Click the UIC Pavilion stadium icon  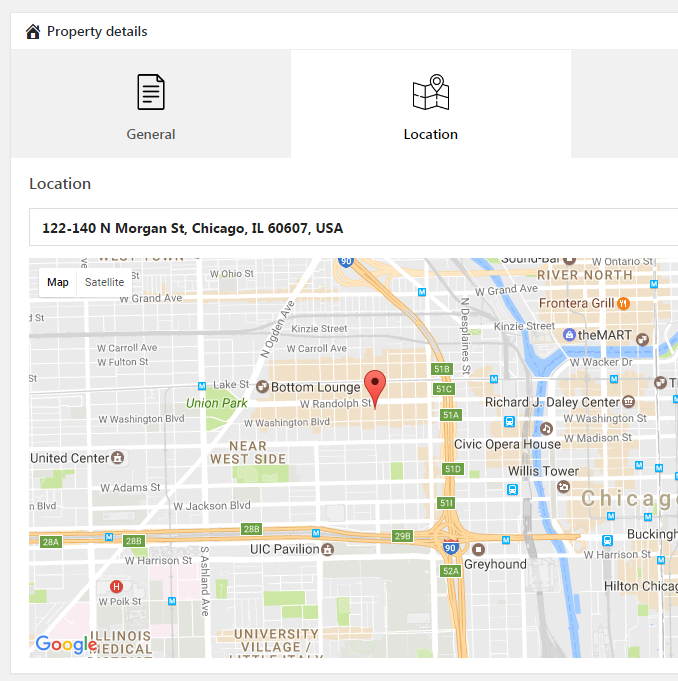pyautogui.click(x=327, y=549)
